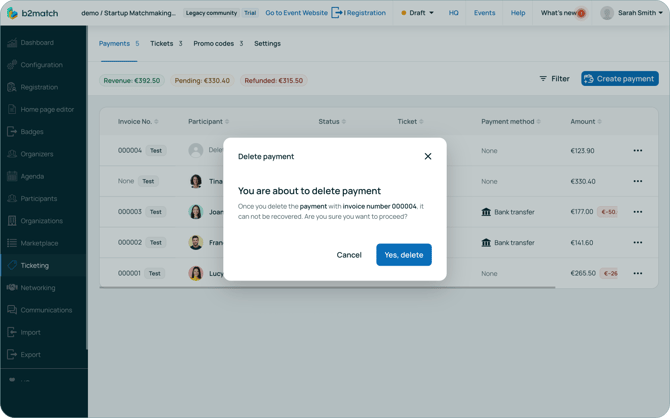Click the avatar in the 000003 row
The width and height of the screenshot is (670, 418).
click(196, 212)
